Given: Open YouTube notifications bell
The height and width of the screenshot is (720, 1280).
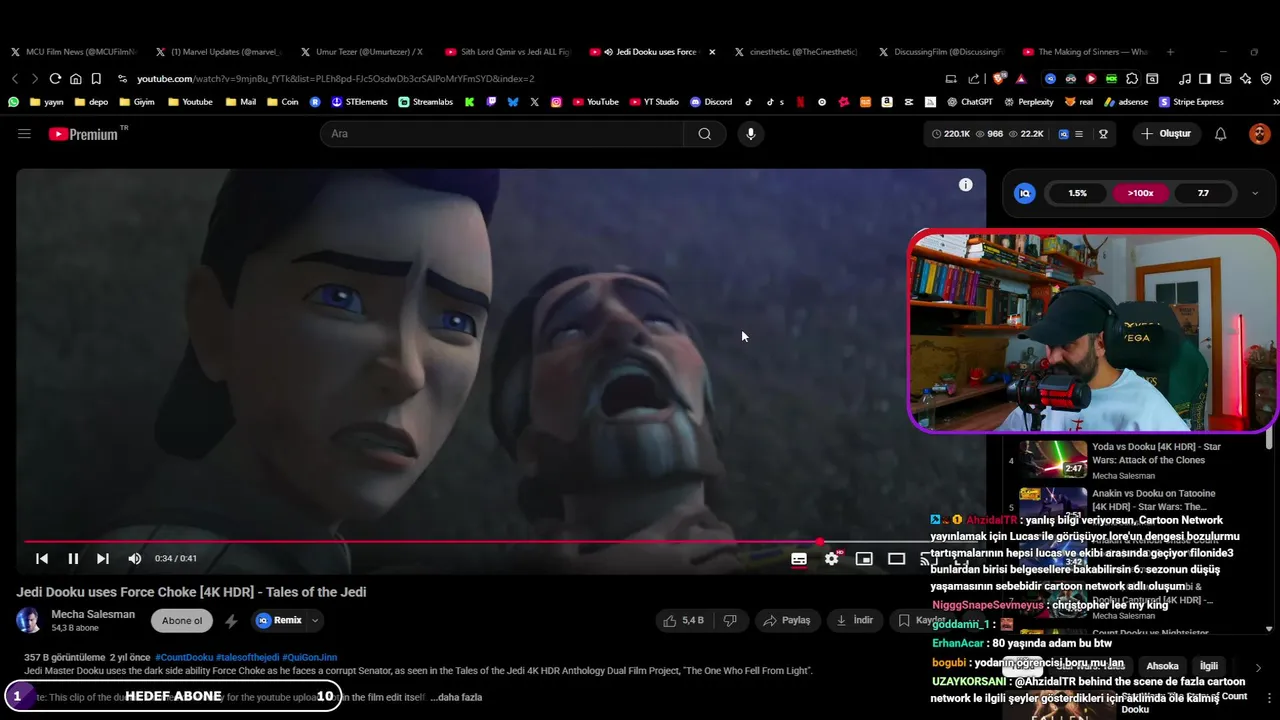Looking at the screenshot, I should pos(1220,134).
